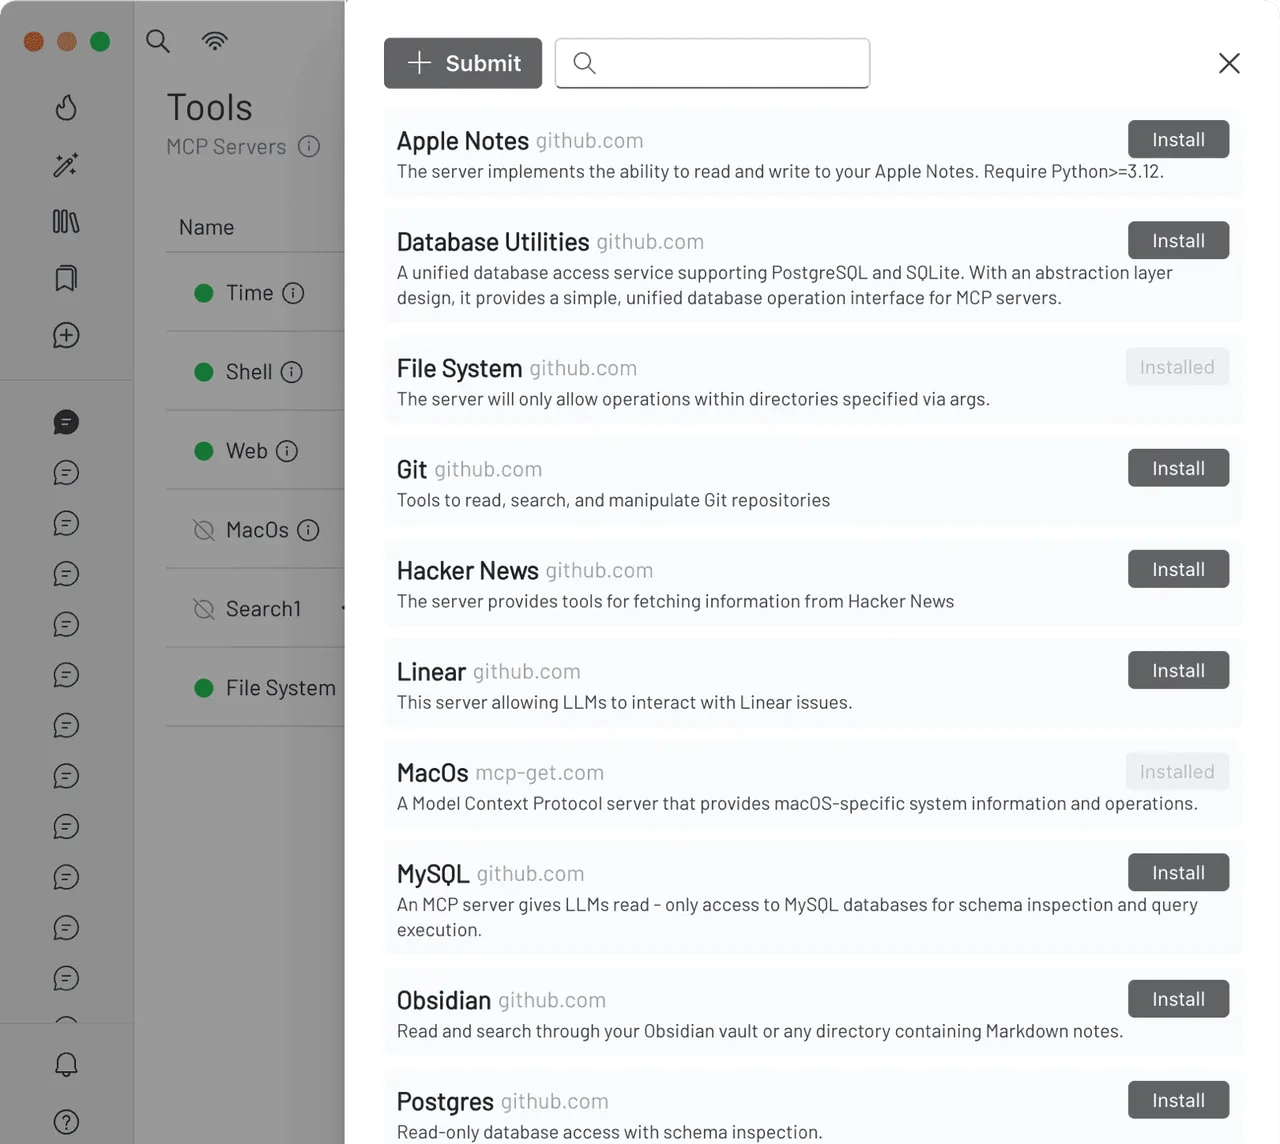Screen dimensions: 1280x1144
Task: Click the Obsidian server title
Action: coord(444,1000)
